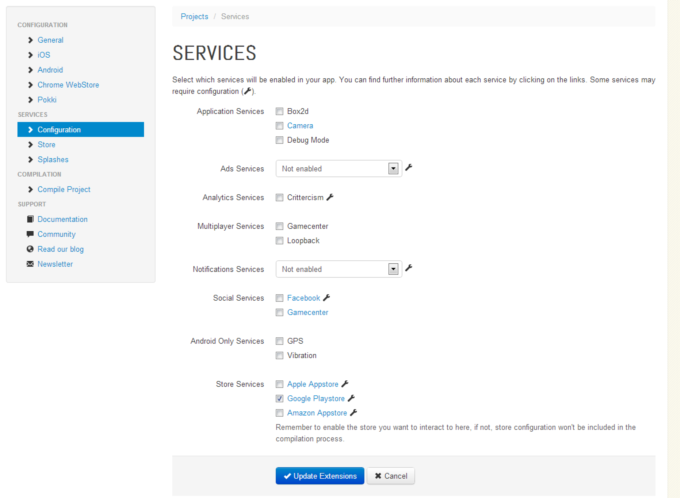Click the chevron icon beside Compile Project

pos(30,190)
